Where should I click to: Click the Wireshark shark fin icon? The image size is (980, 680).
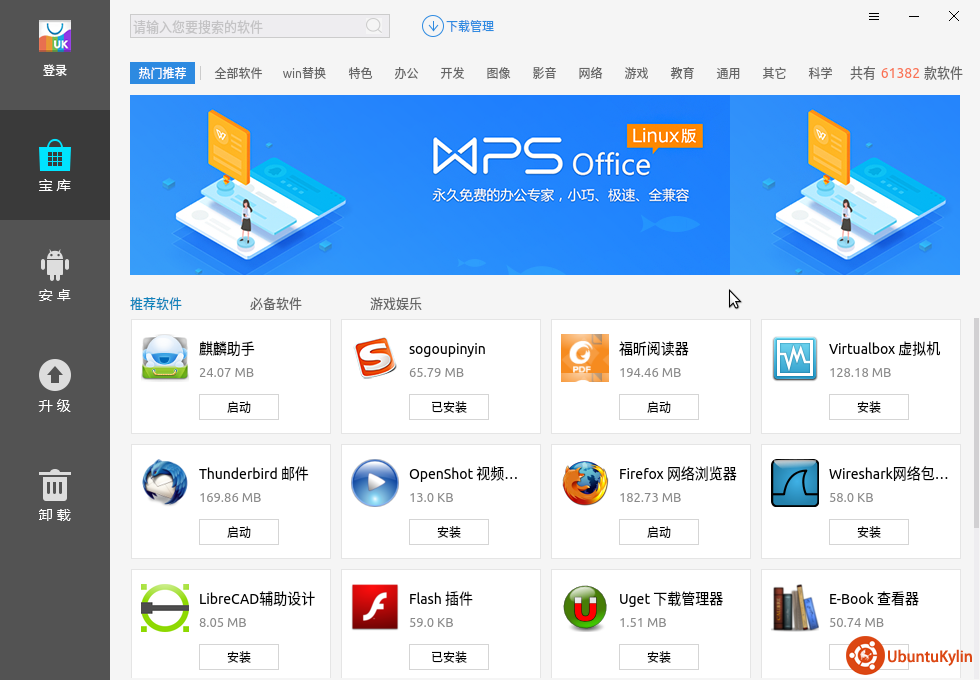click(x=795, y=484)
